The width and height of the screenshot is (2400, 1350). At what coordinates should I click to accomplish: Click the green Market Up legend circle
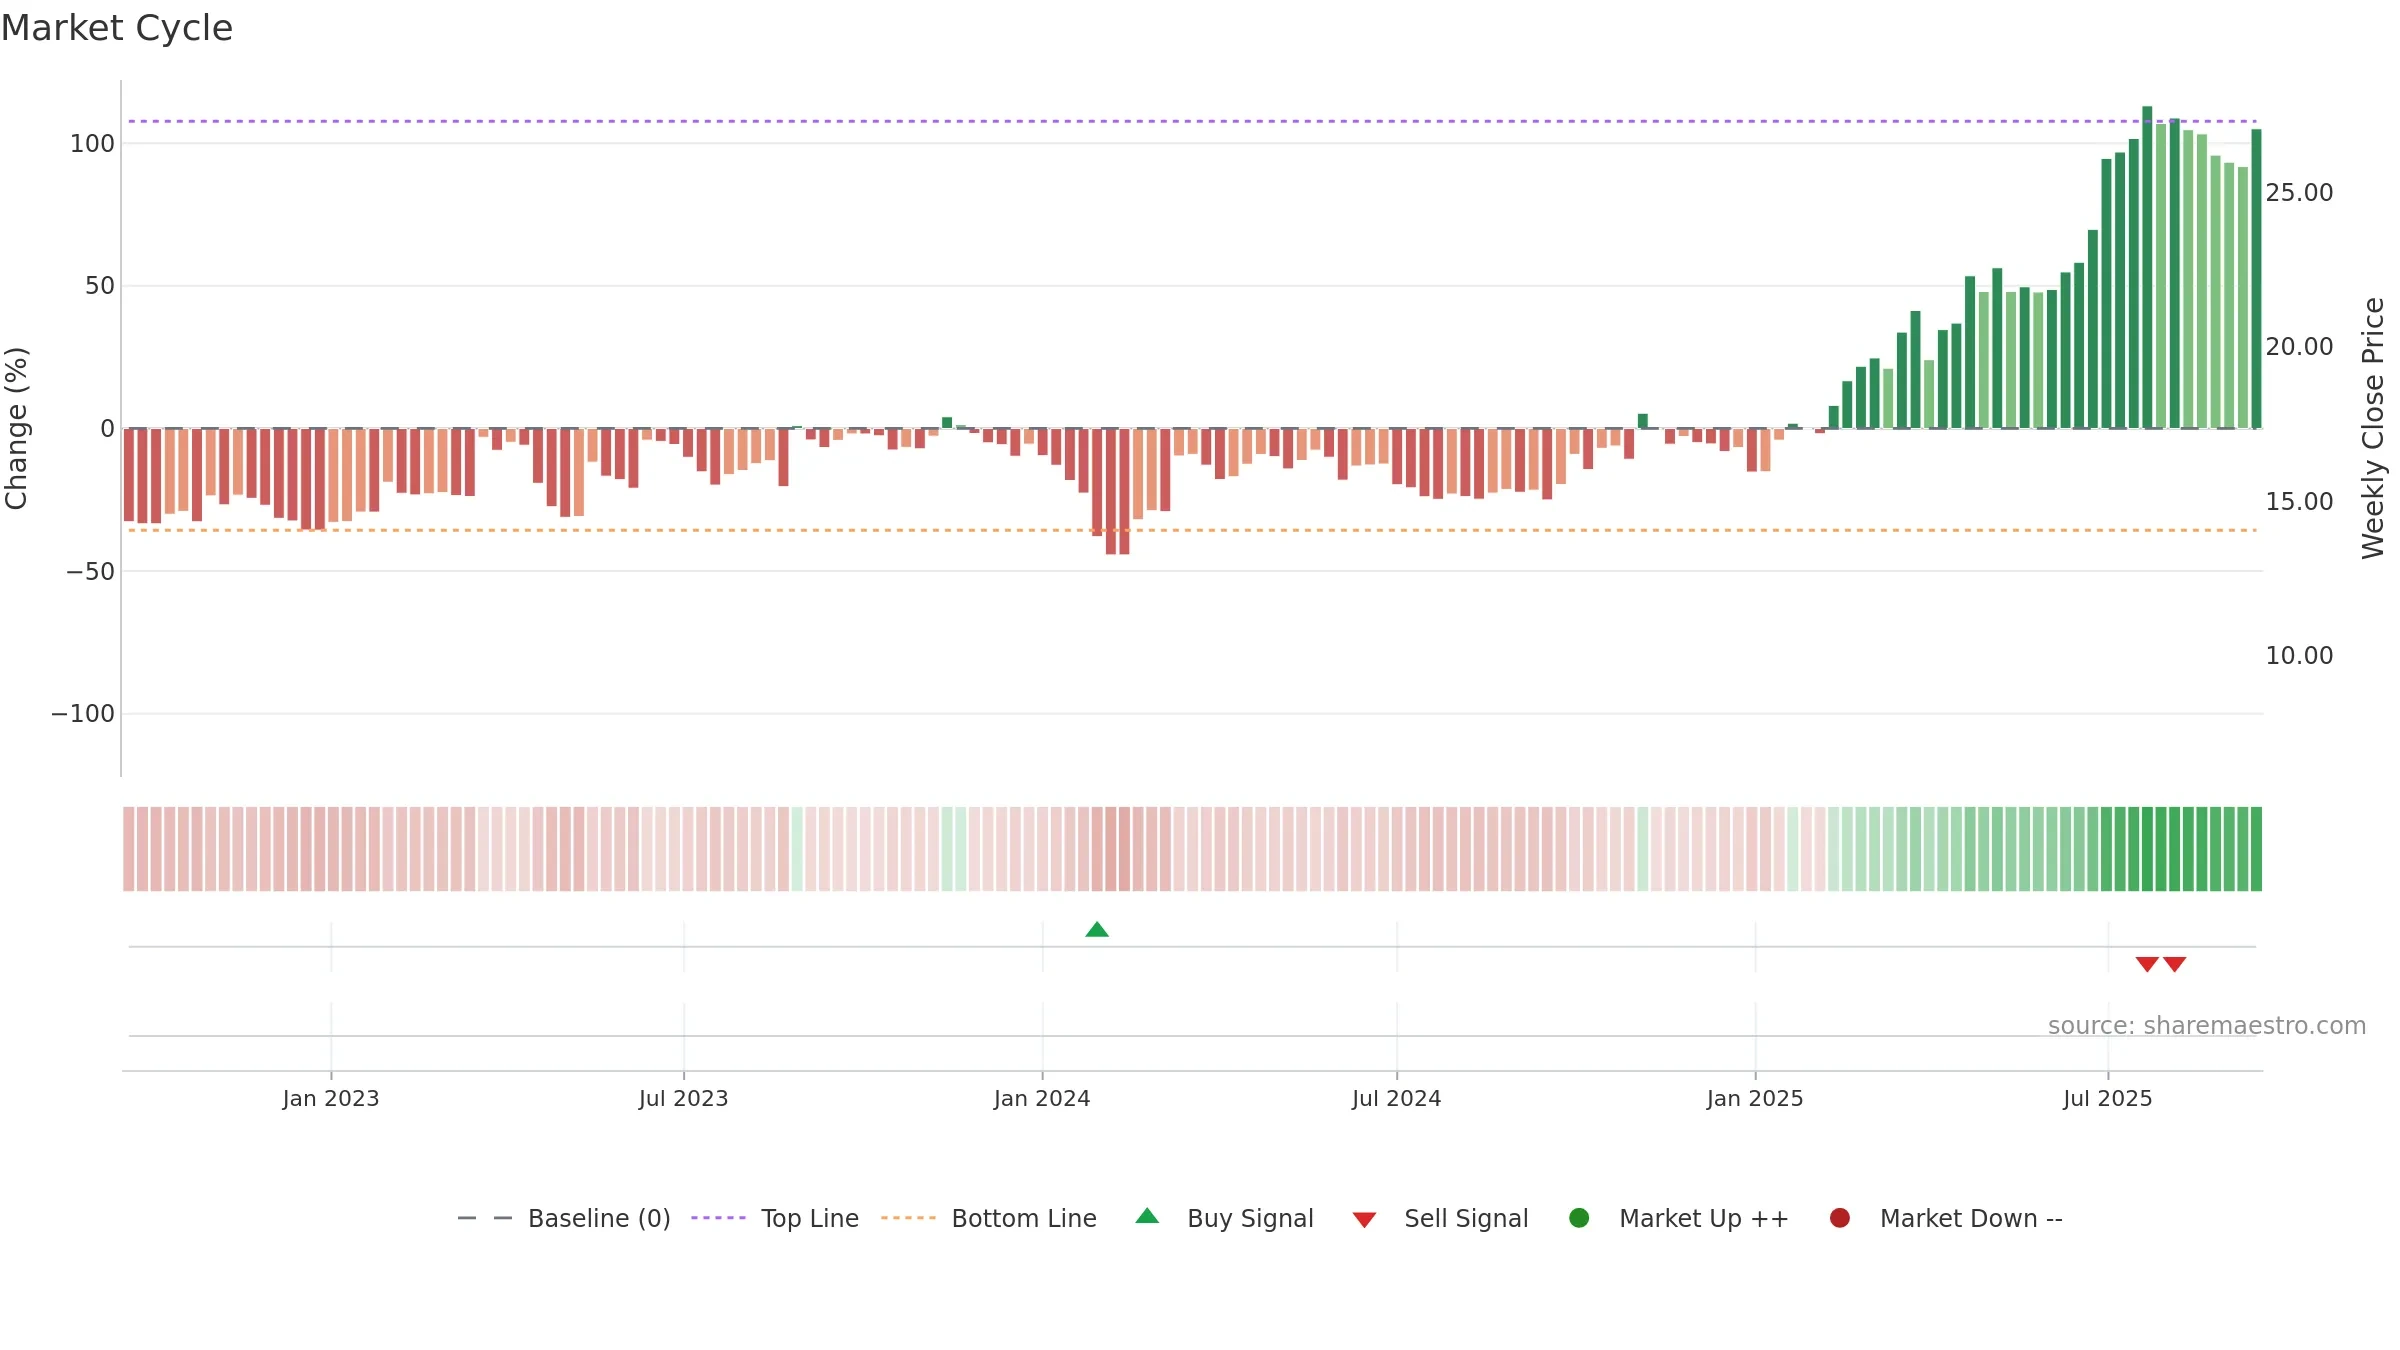click(1579, 1218)
